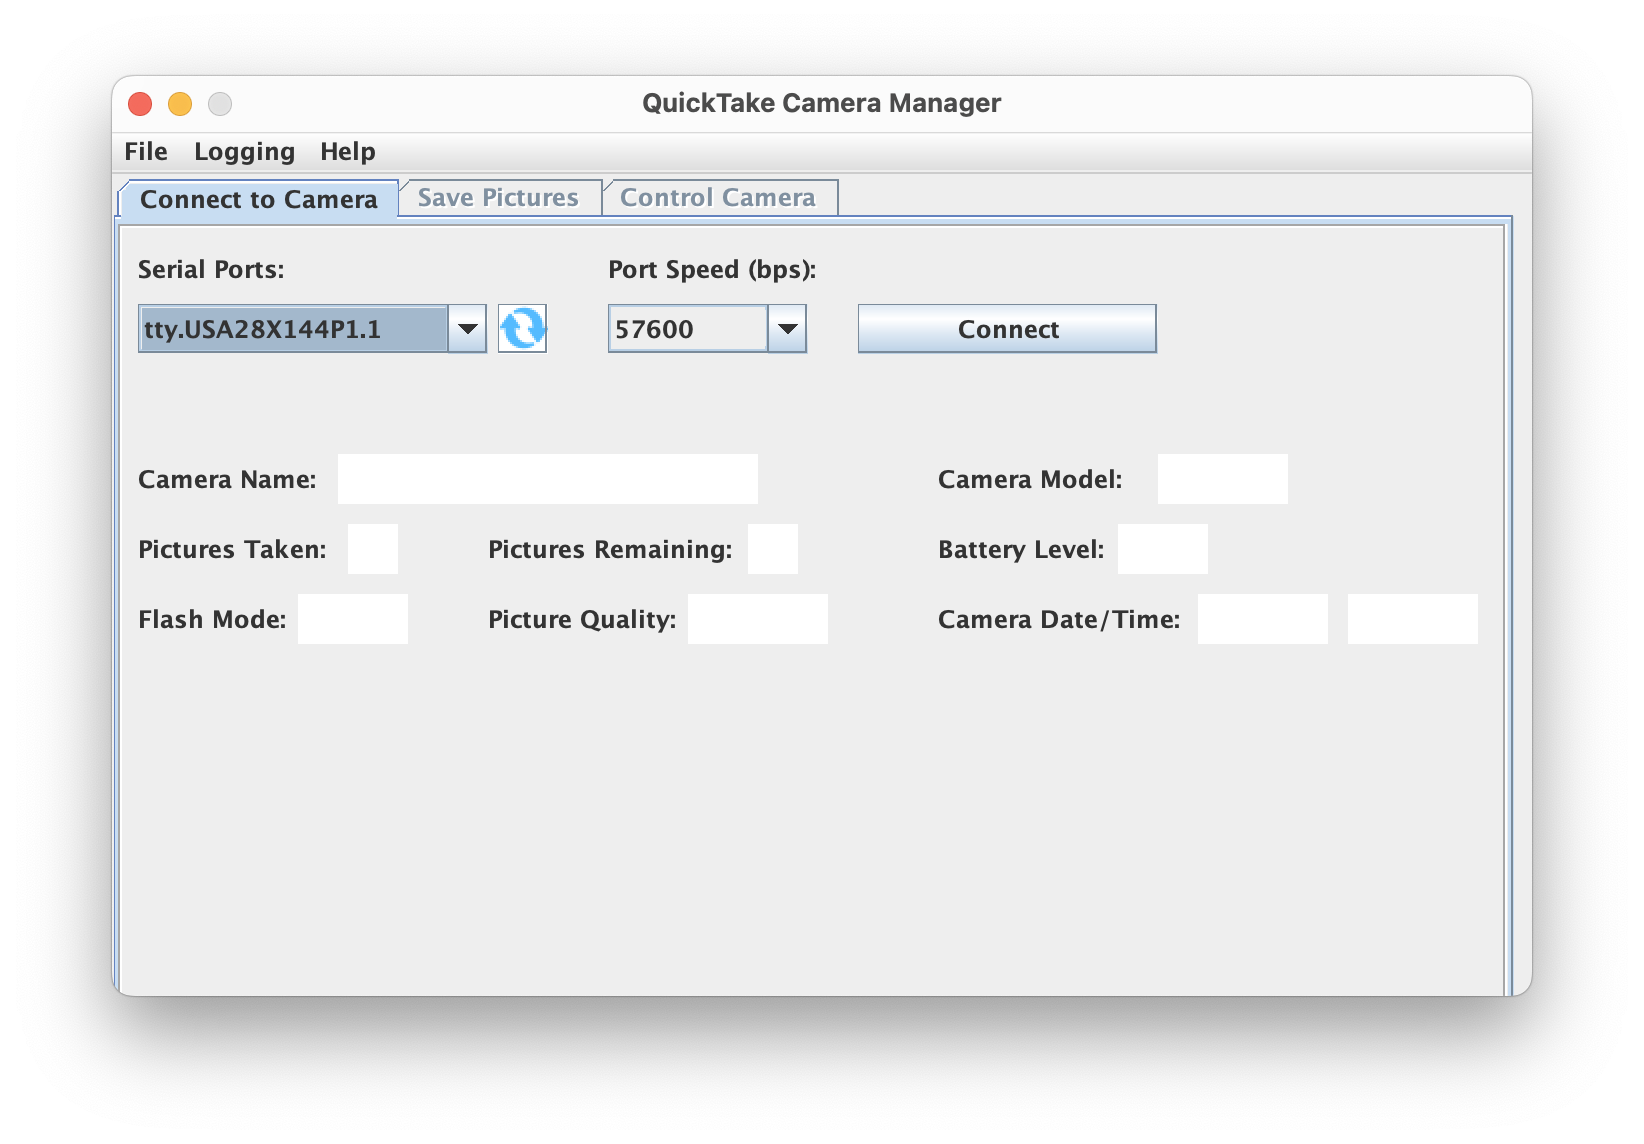Click the Pictures Remaining field
This screenshot has height=1144, width=1644.
click(772, 549)
